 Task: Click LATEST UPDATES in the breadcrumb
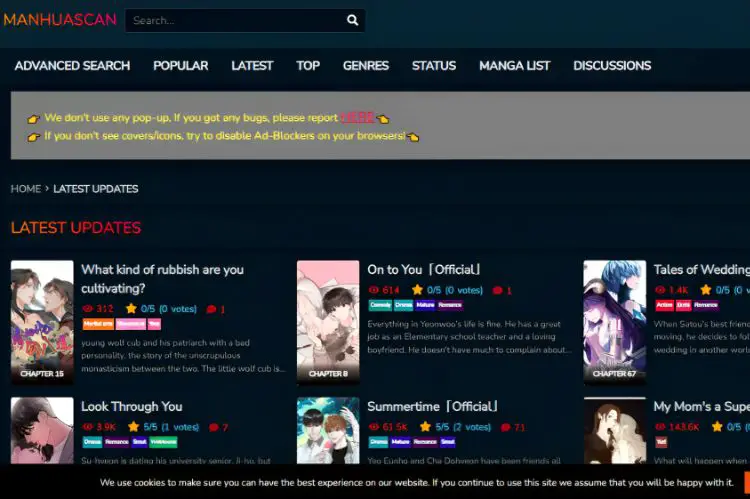96,189
